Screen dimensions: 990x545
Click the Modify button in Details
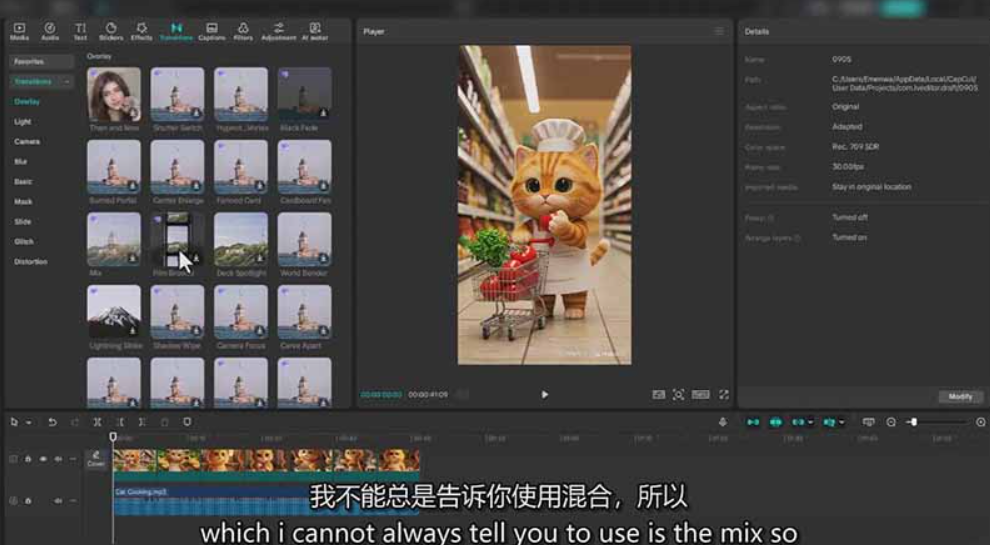point(959,397)
